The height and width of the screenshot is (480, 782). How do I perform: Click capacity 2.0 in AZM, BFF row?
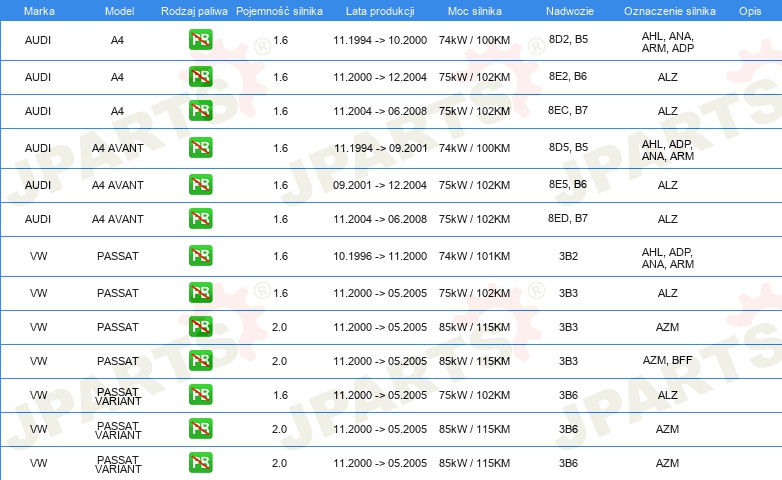pyautogui.click(x=279, y=361)
